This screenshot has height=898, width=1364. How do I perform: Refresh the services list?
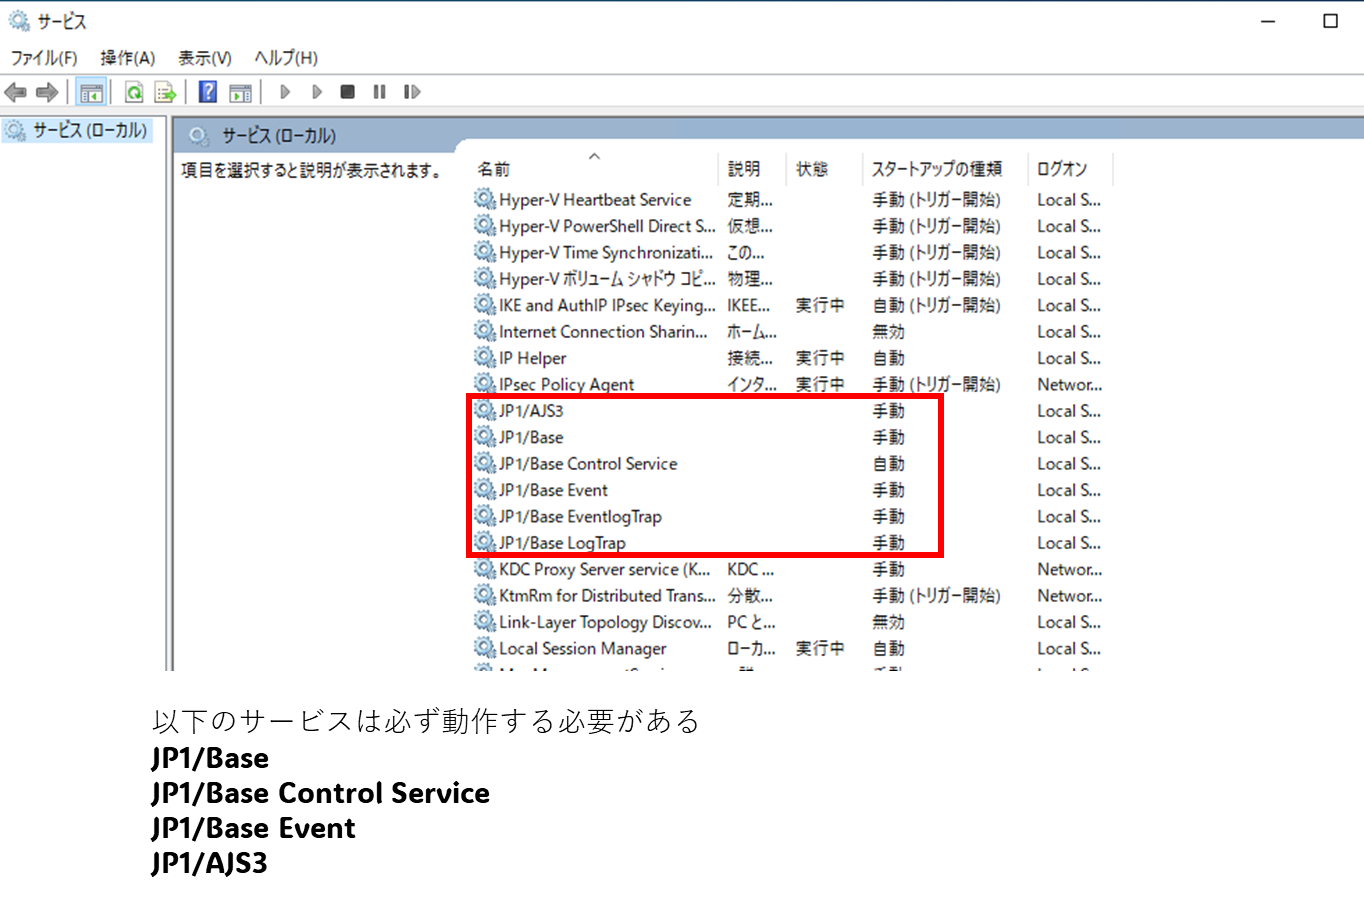pyautogui.click(x=133, y=93)
